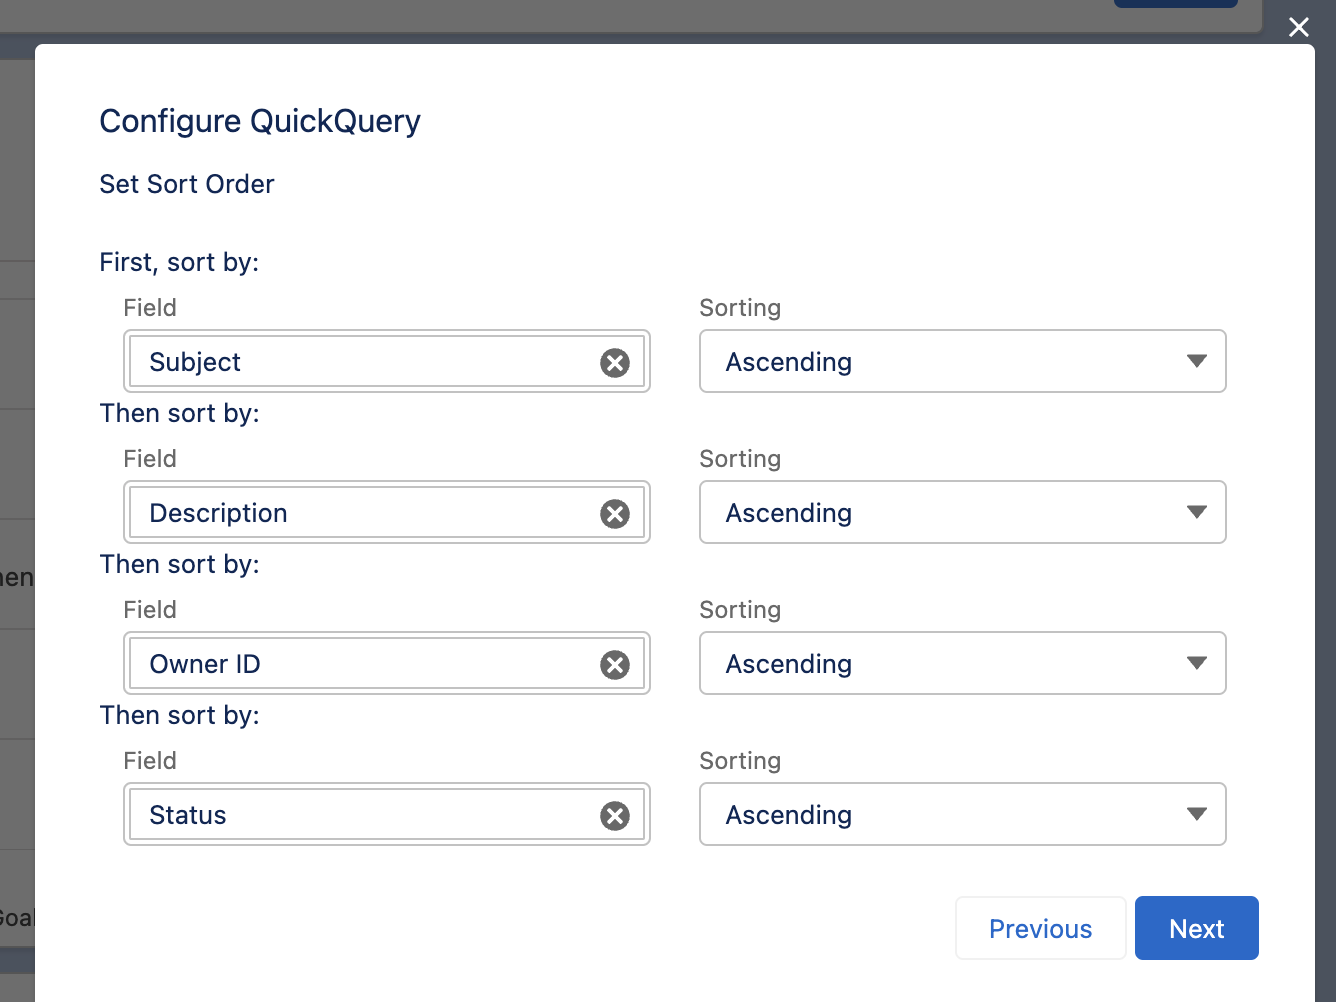Click the arrow on the Owner ID Sorting selector
Viewport: 1336px width, 1002px height.
[1197, 663]
